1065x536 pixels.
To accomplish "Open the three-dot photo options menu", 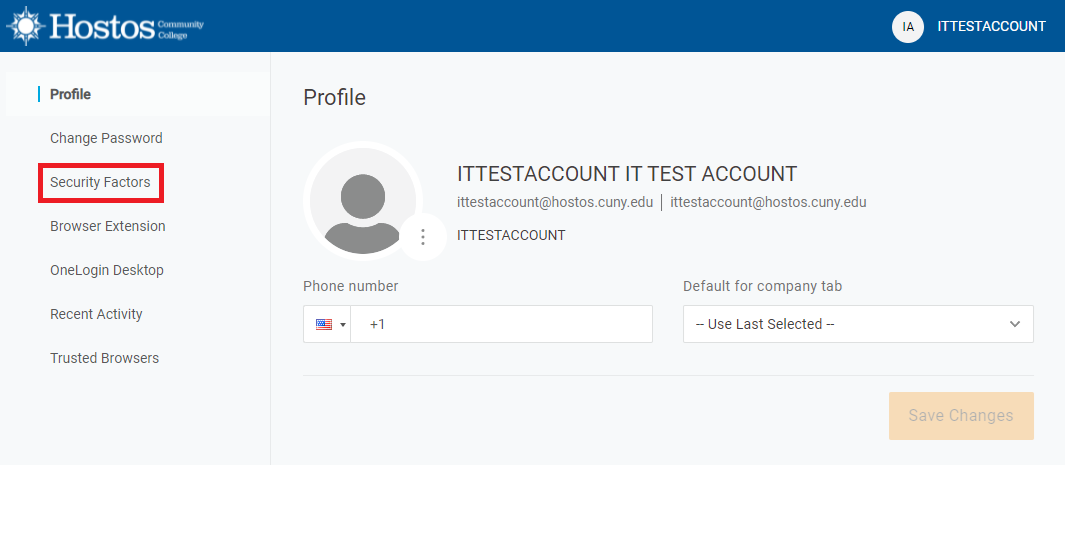I will pos(423,237).
